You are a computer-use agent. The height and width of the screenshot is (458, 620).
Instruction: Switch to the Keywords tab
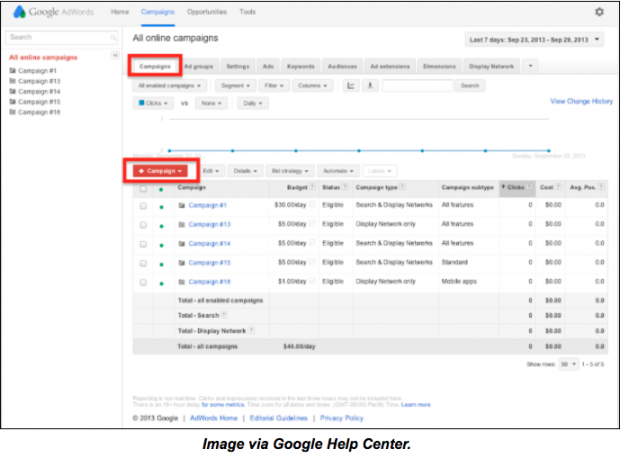point(301,66)
